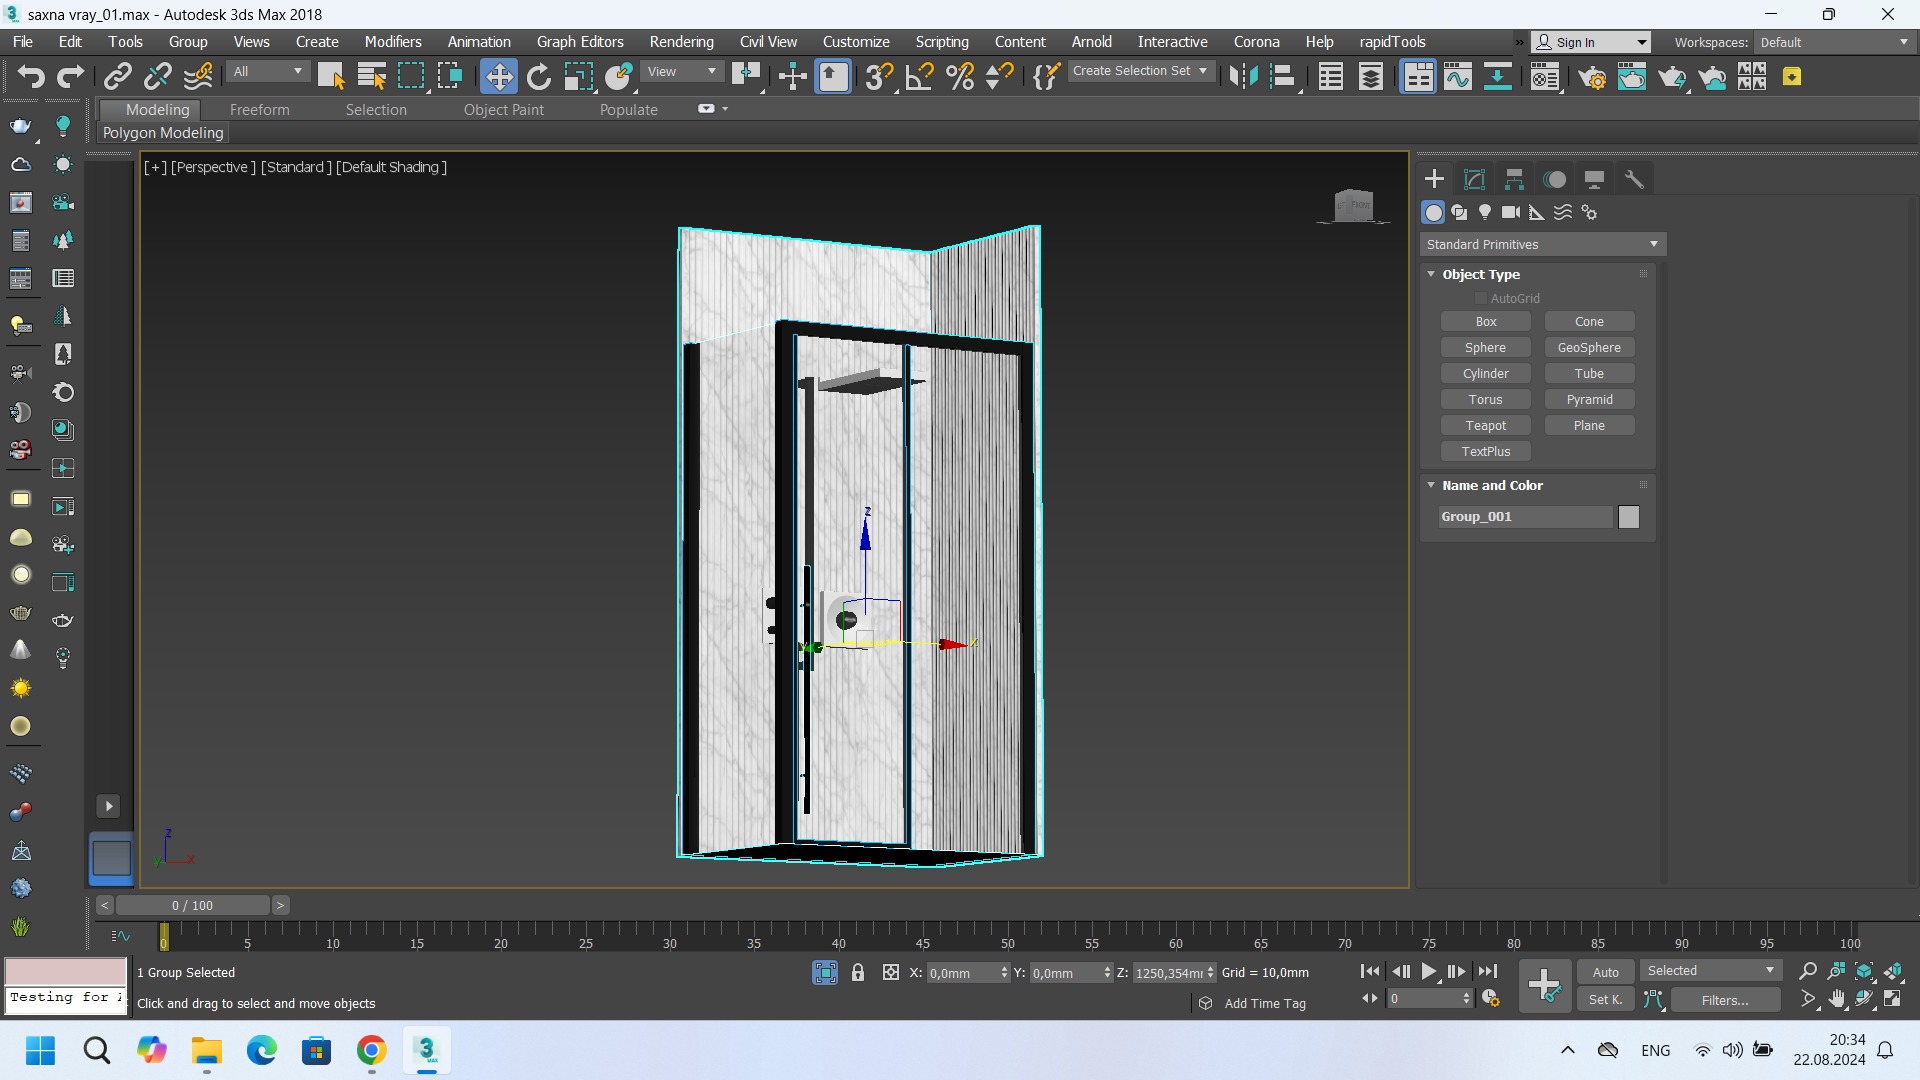
Task: Switch to the Display panel tab
Action: (x=1594, y=180)
